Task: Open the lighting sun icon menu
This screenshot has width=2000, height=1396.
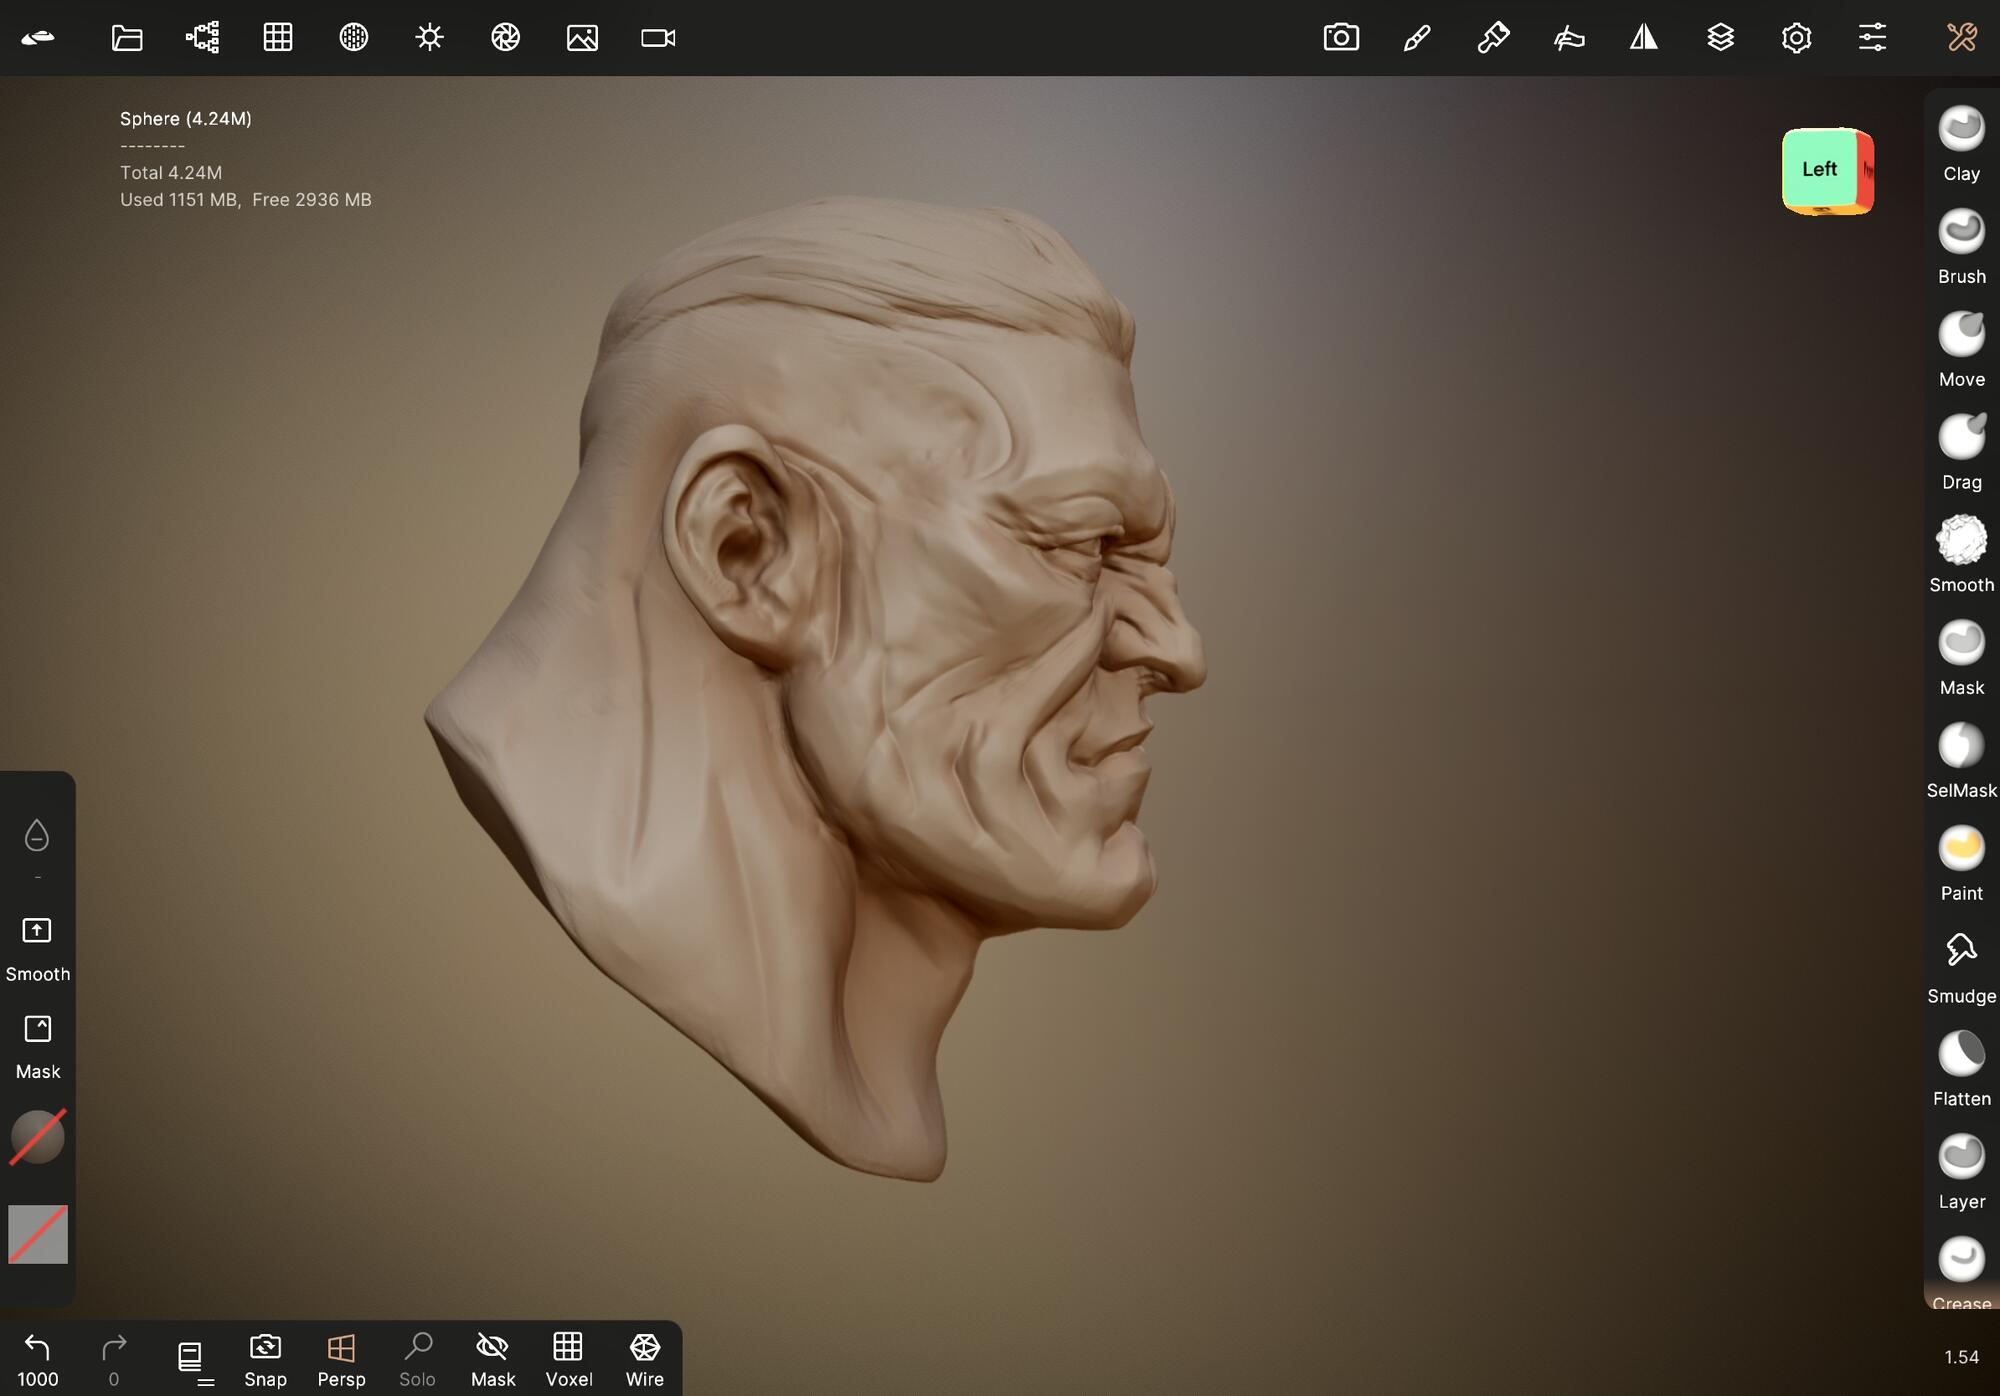Action: (429, 38)
